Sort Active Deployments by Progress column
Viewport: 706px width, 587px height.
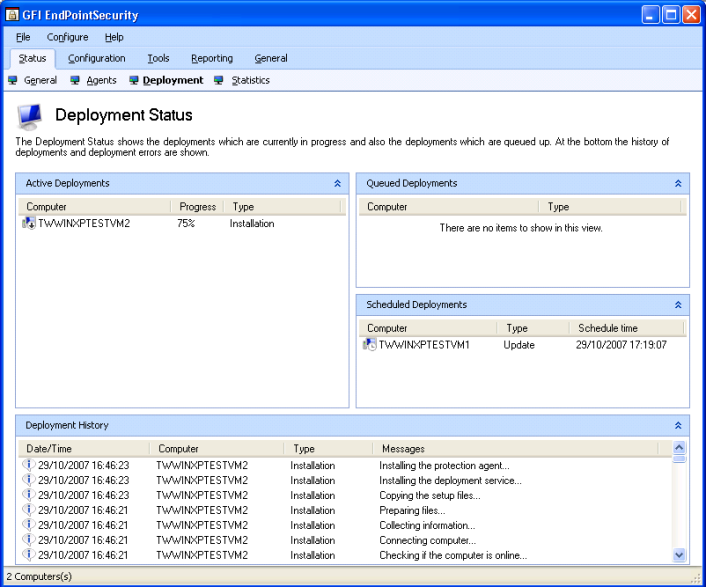tap(198, 207)
